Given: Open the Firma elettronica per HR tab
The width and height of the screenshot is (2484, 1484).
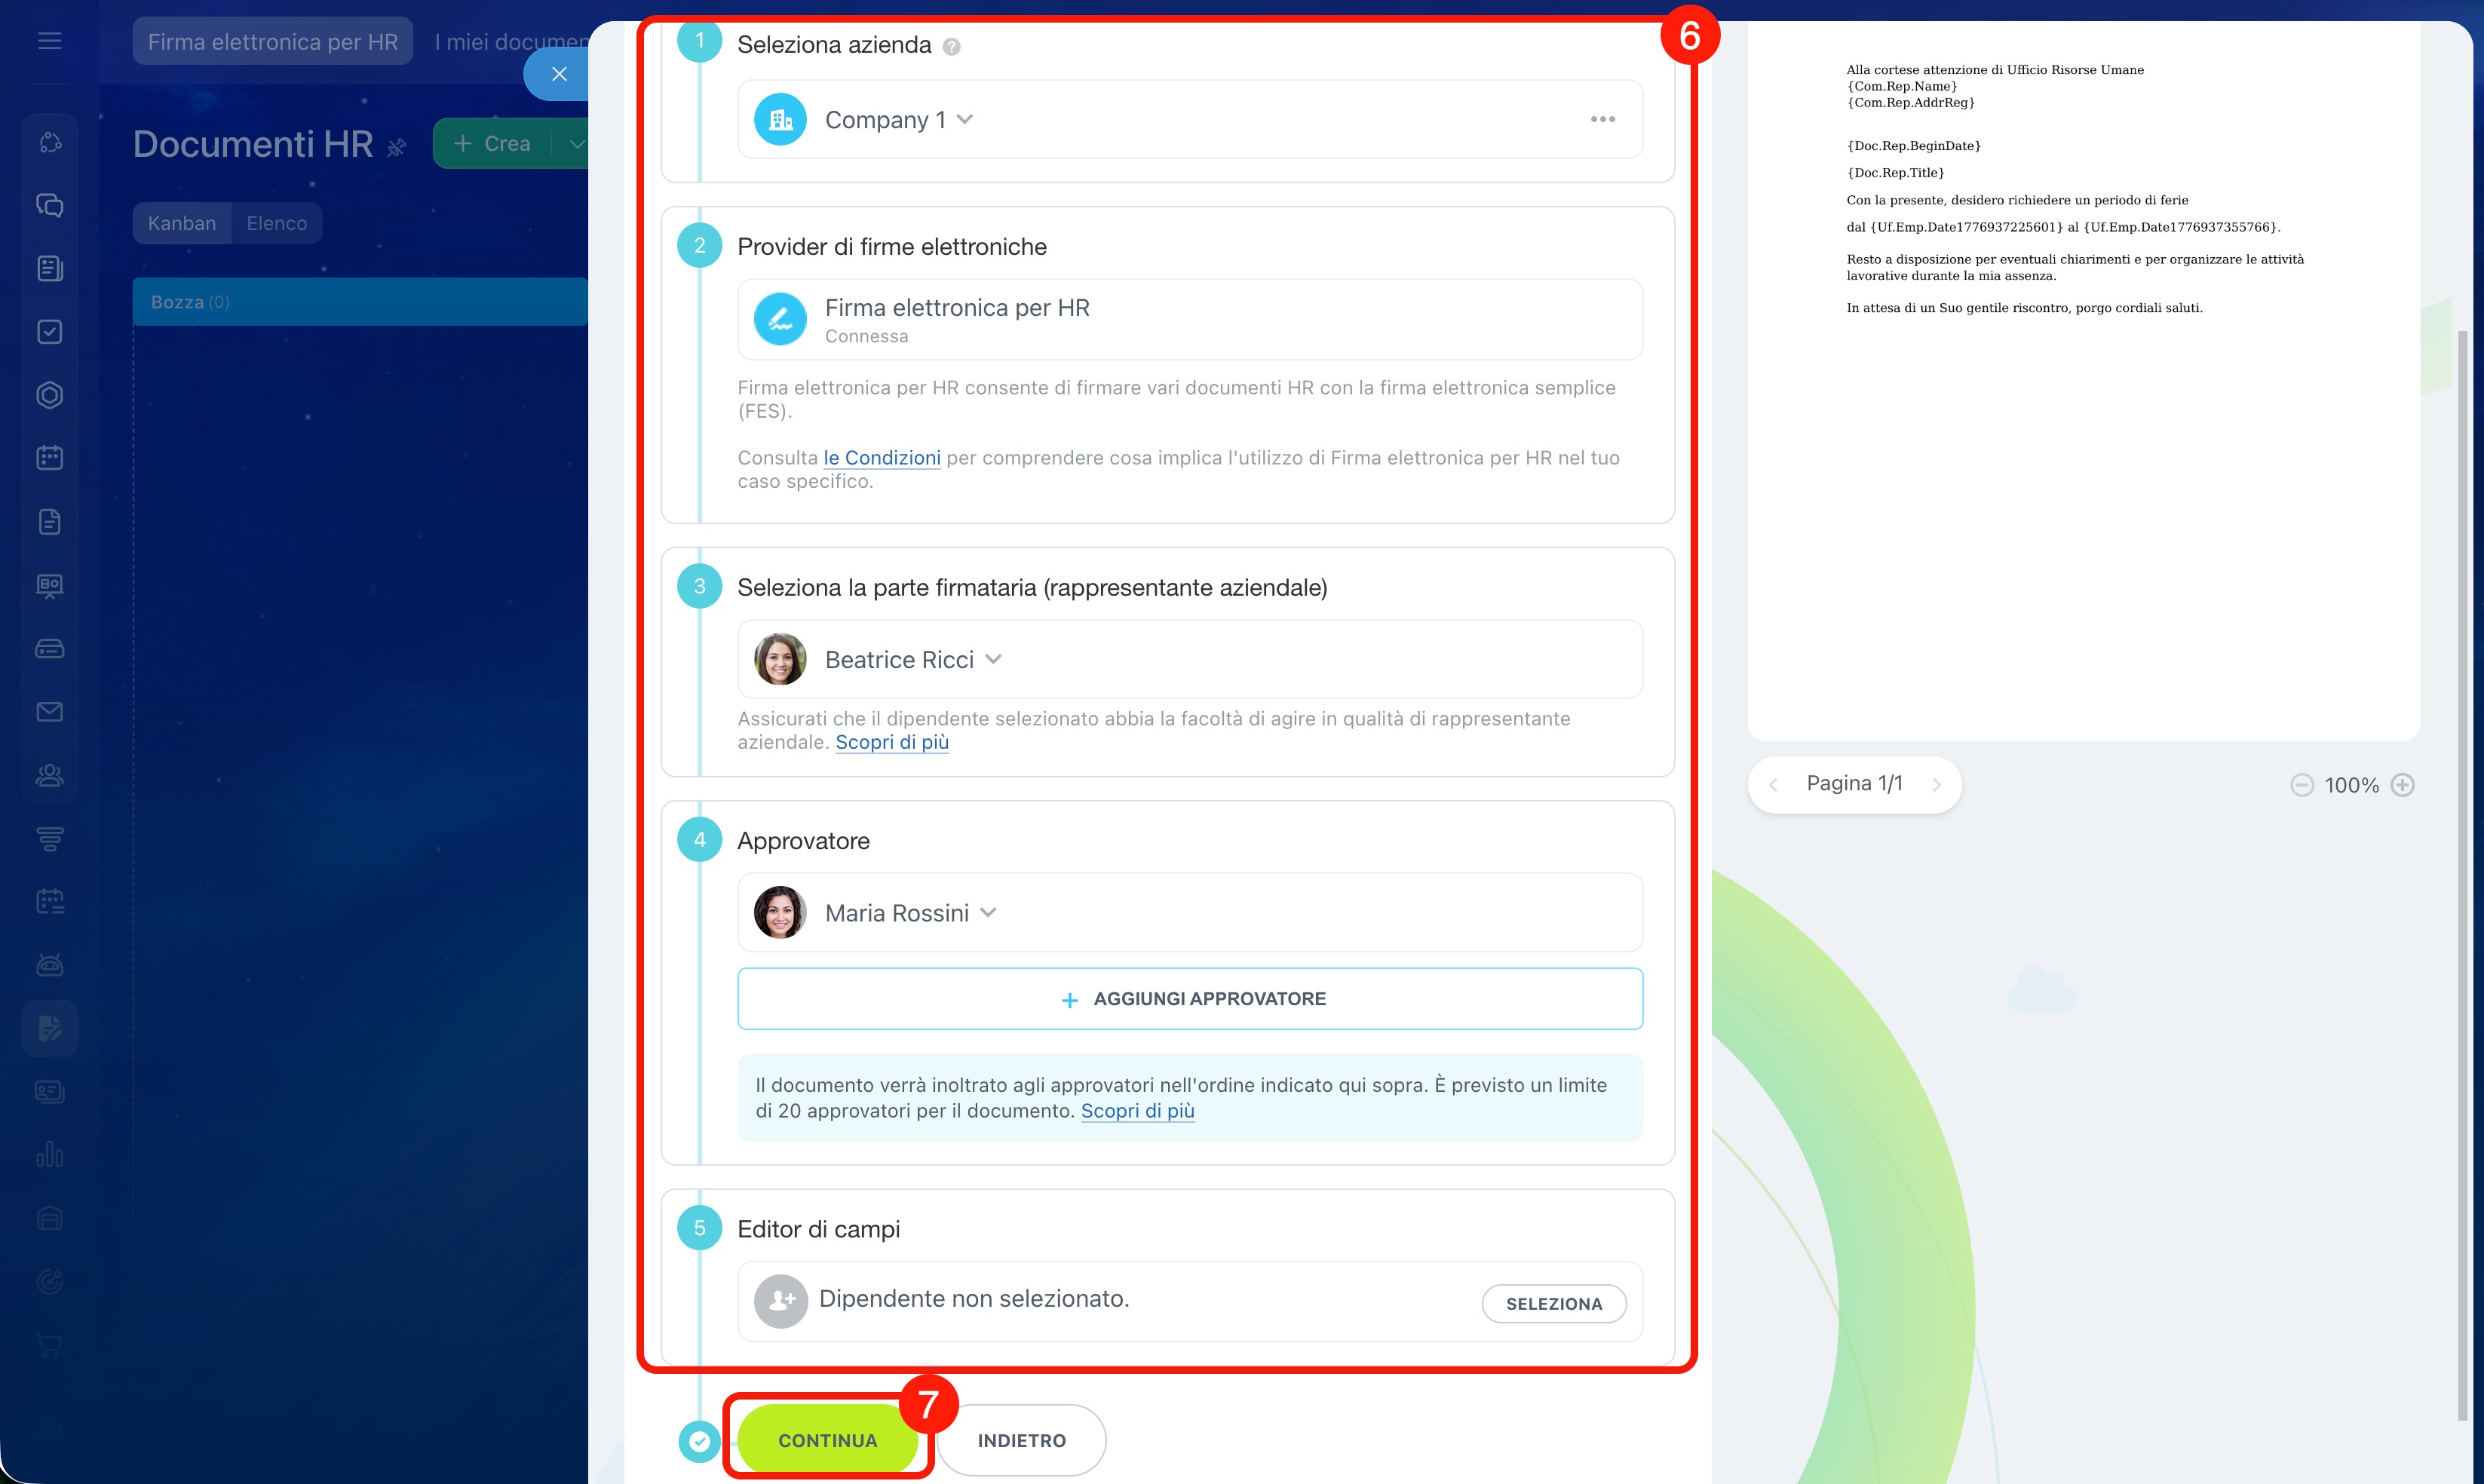Looking at the screenshot, I should coord(272,42).
